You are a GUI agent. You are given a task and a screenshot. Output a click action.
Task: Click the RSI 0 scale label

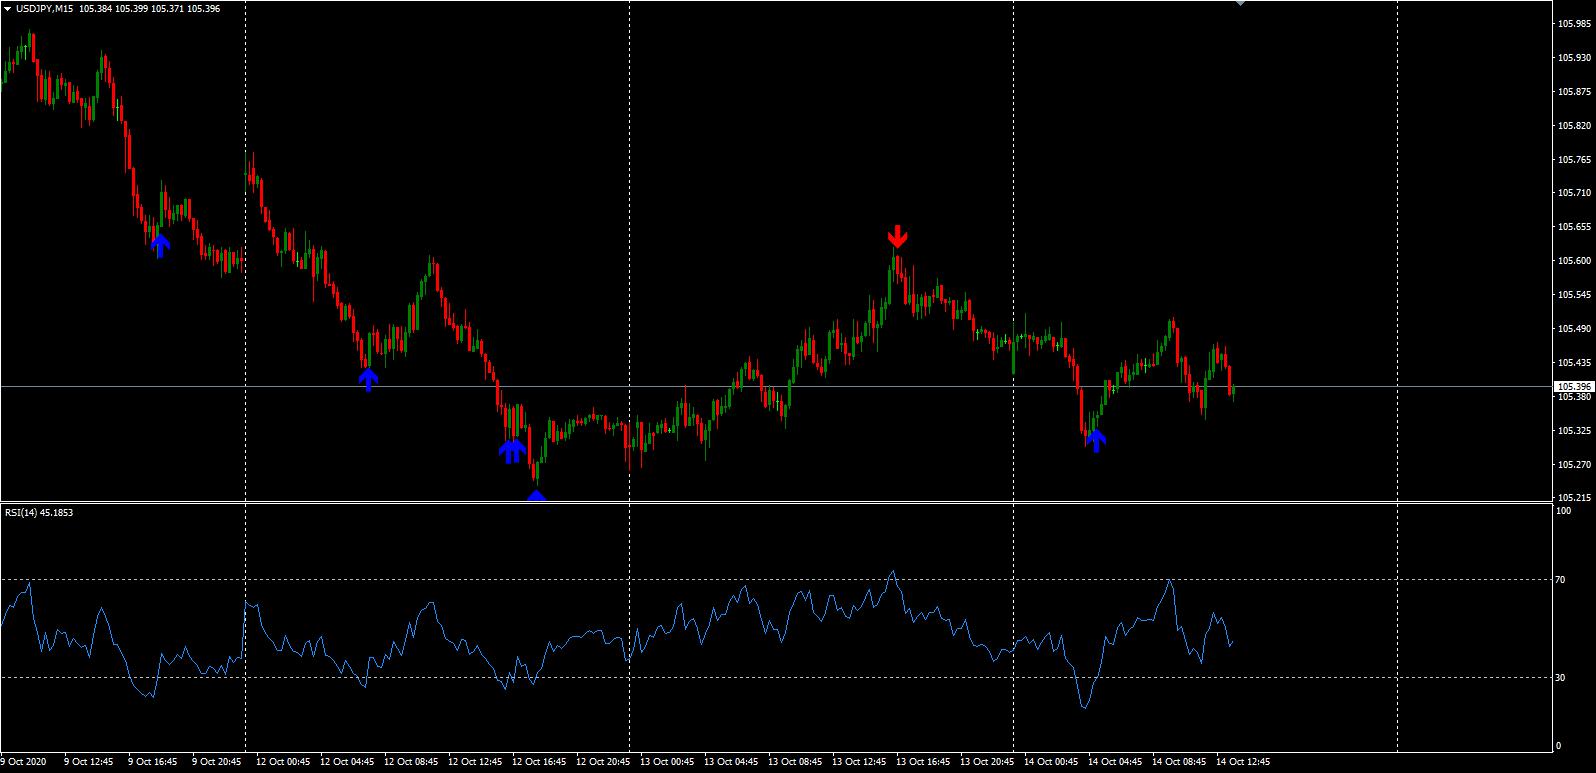(1557, 745)
